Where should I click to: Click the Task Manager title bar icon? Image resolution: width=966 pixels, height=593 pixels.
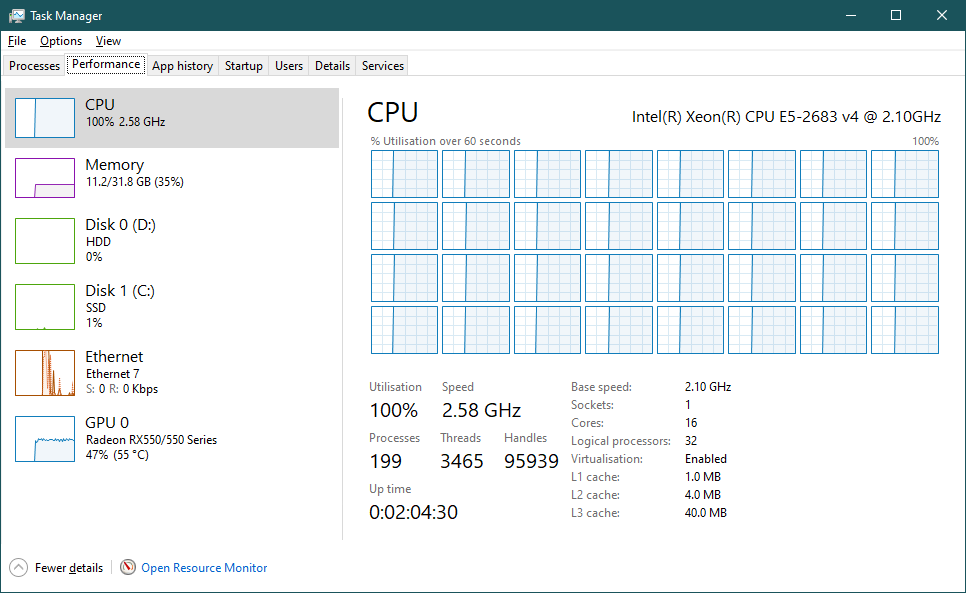coord(17,16)
